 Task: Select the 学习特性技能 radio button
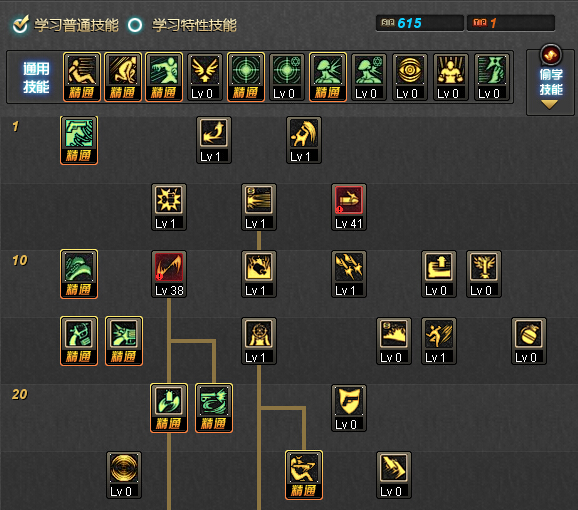coord(135,25)
